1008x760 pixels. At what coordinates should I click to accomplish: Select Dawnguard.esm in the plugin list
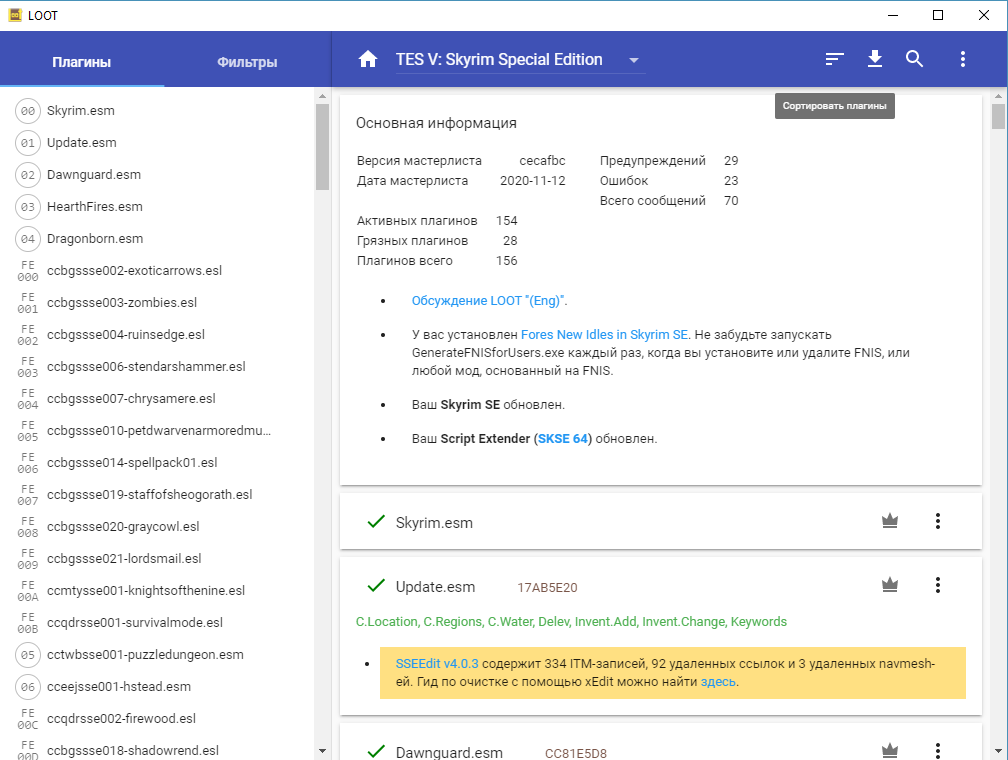pyautogui.click(x=94, y=174)
